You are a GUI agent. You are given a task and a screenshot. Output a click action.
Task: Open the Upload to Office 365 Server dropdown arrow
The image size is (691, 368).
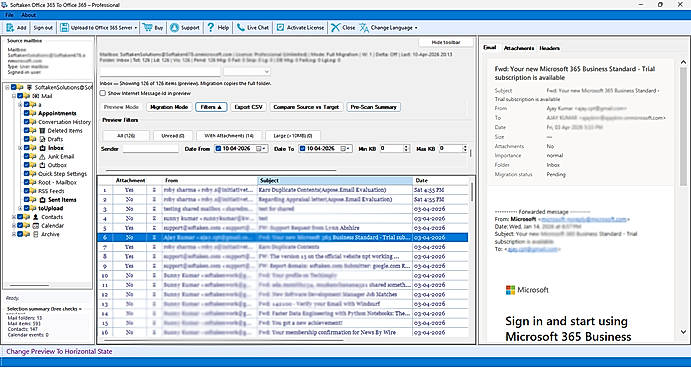point(136,28)
